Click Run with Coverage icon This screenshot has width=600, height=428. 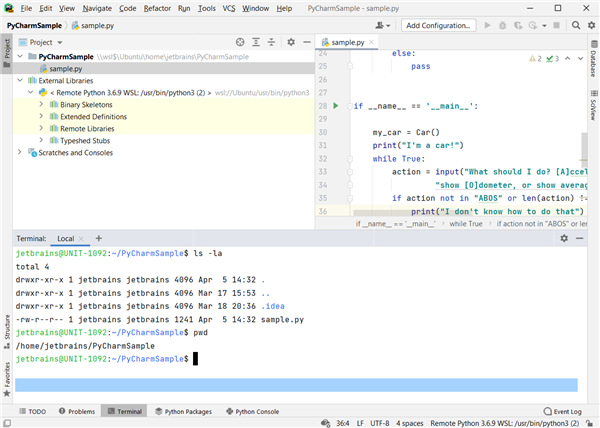tap(518, 25)
